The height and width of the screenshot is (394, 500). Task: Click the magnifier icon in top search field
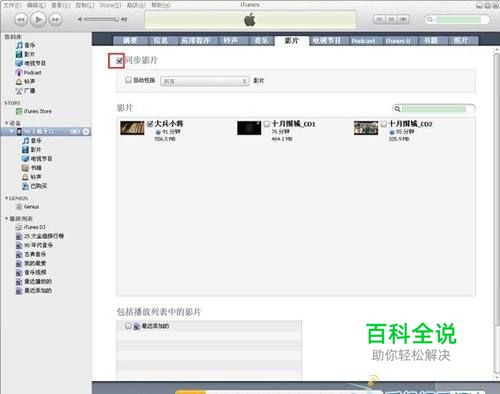pyautogui.click(x=430, y=20)
